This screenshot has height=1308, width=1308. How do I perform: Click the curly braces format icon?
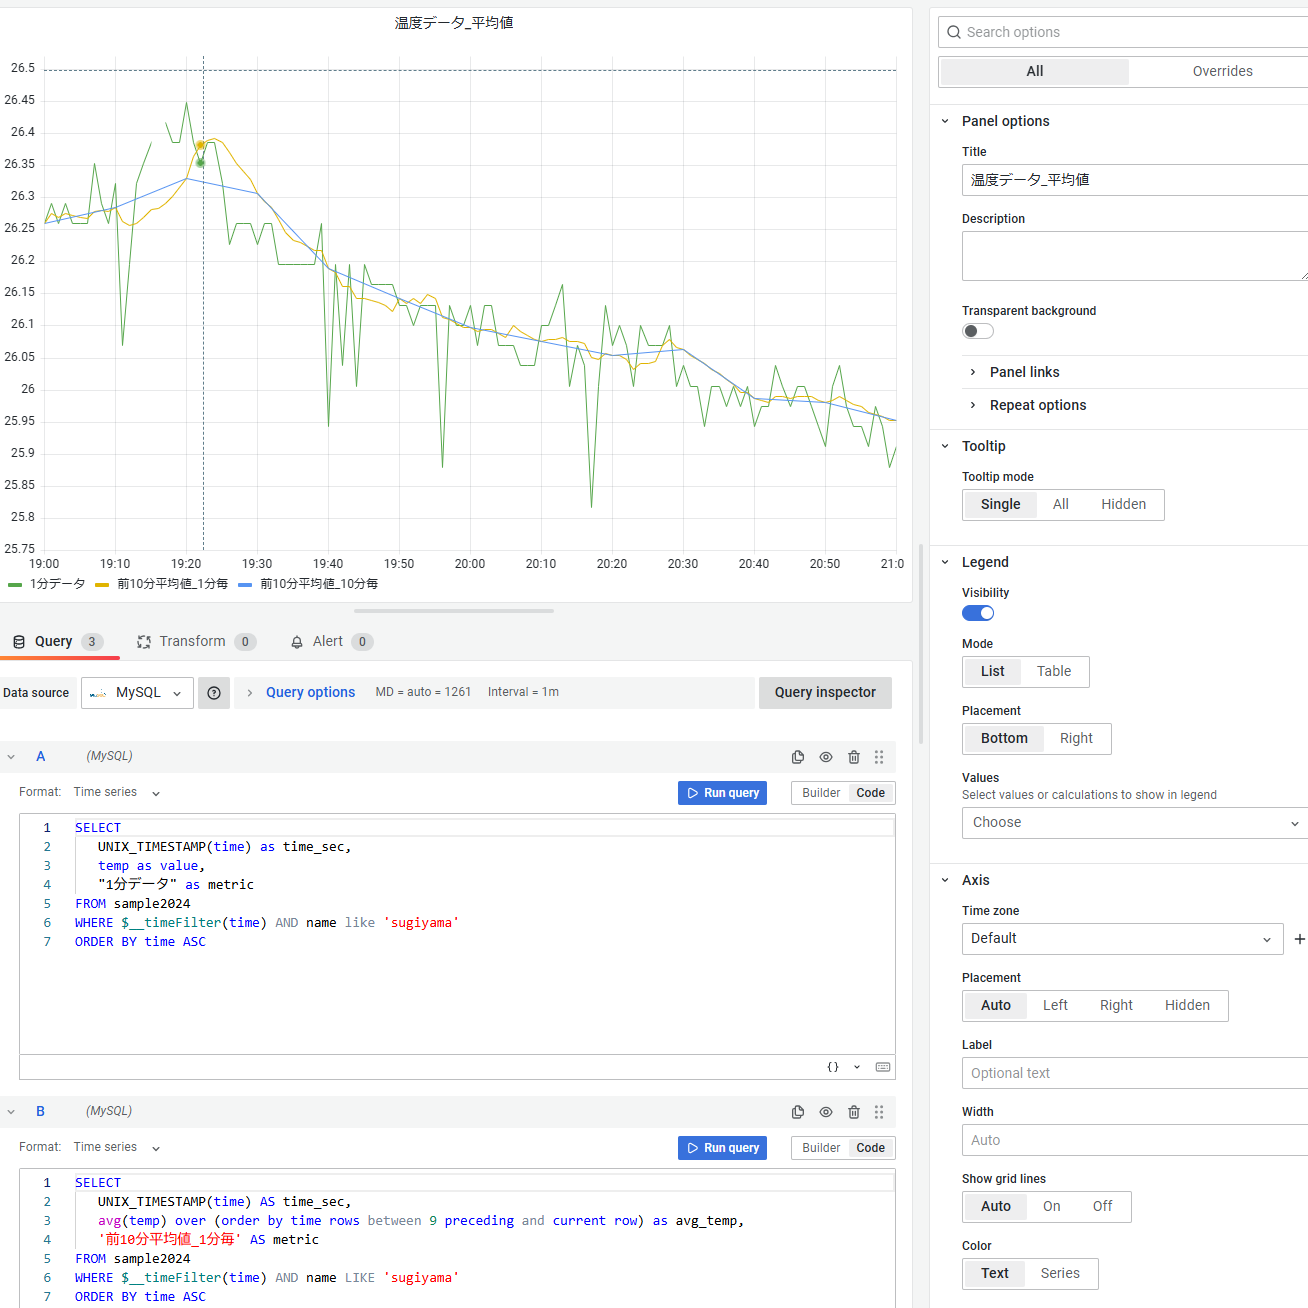(833, 1067)
